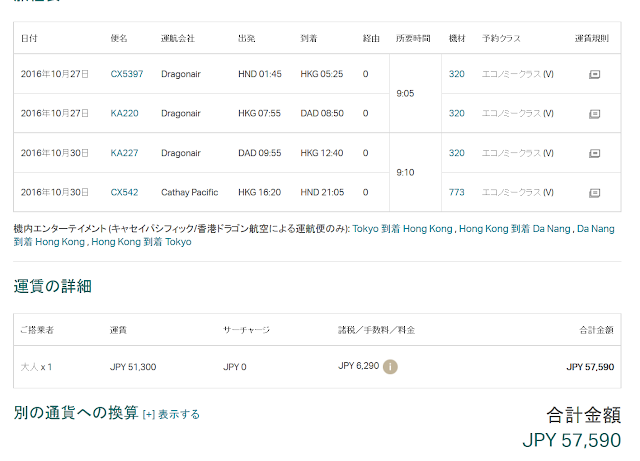The height and width of the screenshot is (461, 640).
Task: Open fare rules icon for KA227 row
Action: pyautogui.click(x=594, y=154)
